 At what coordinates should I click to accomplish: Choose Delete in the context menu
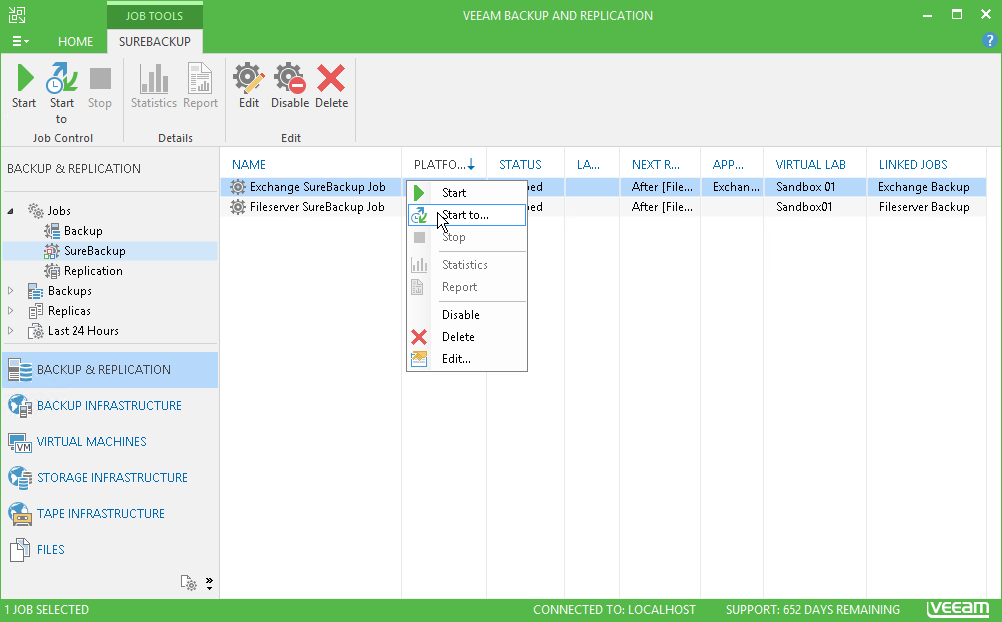466,337
